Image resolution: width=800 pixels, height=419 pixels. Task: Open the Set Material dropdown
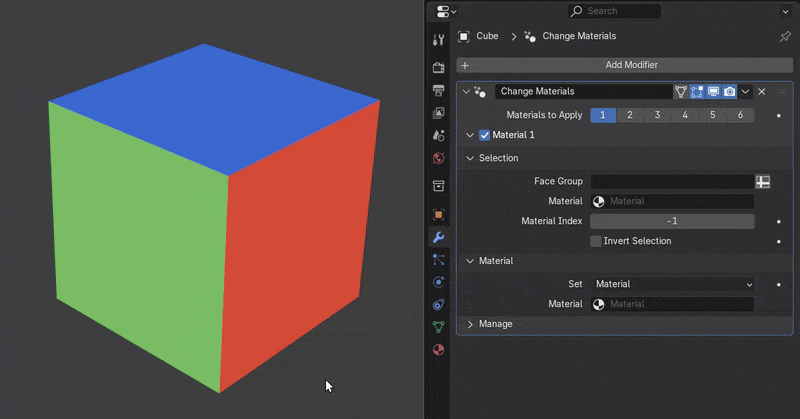(673, 284)
